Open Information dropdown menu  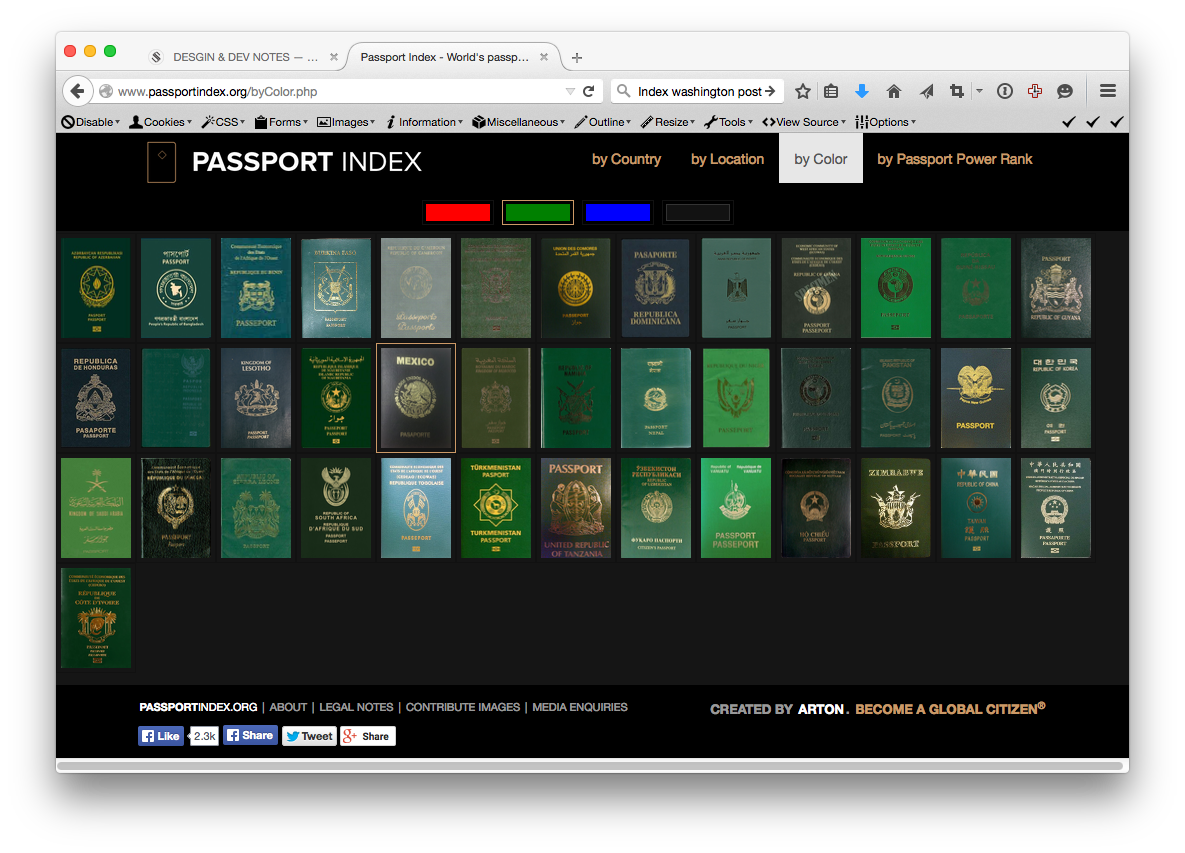[424, 122]
